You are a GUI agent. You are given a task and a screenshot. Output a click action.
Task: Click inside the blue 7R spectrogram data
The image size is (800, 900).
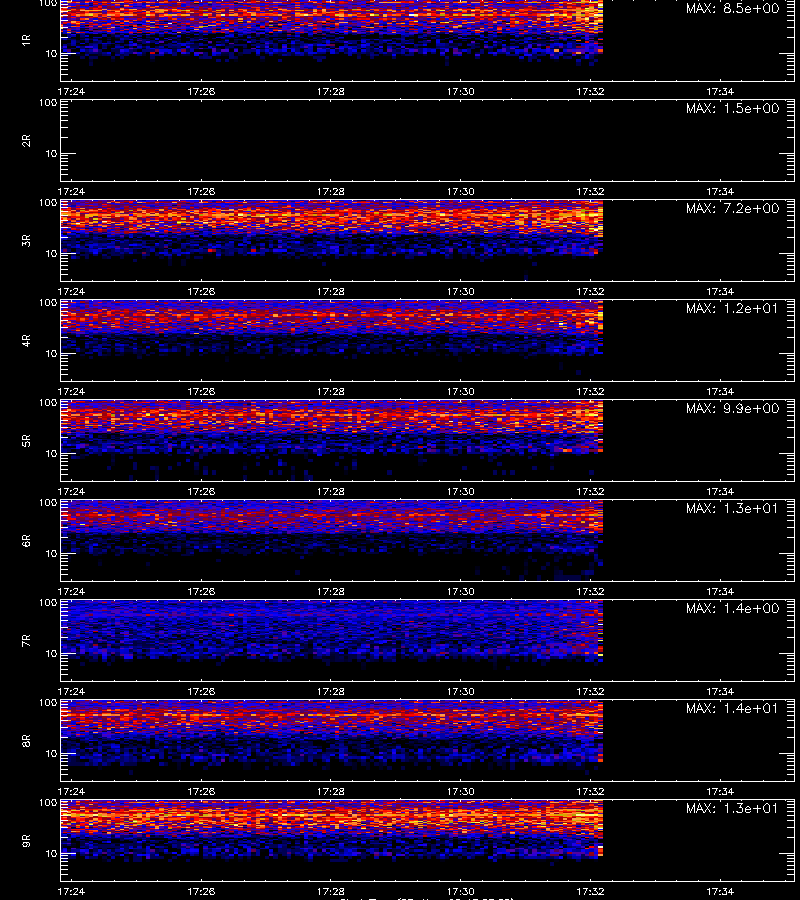point(332,630)
